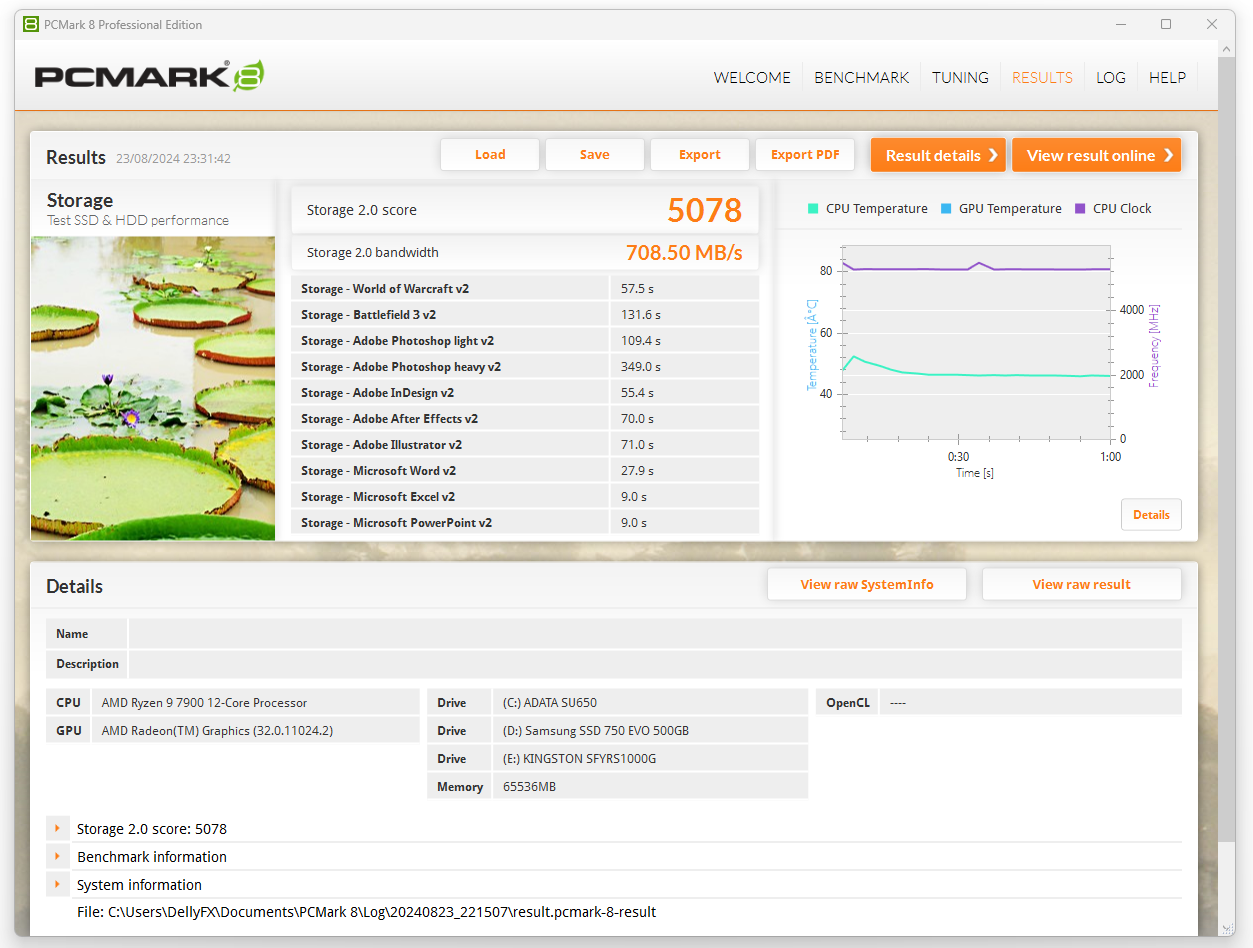1253x948 pixels.
Task: Click the Export PDF button
Action: pos(805,155)
